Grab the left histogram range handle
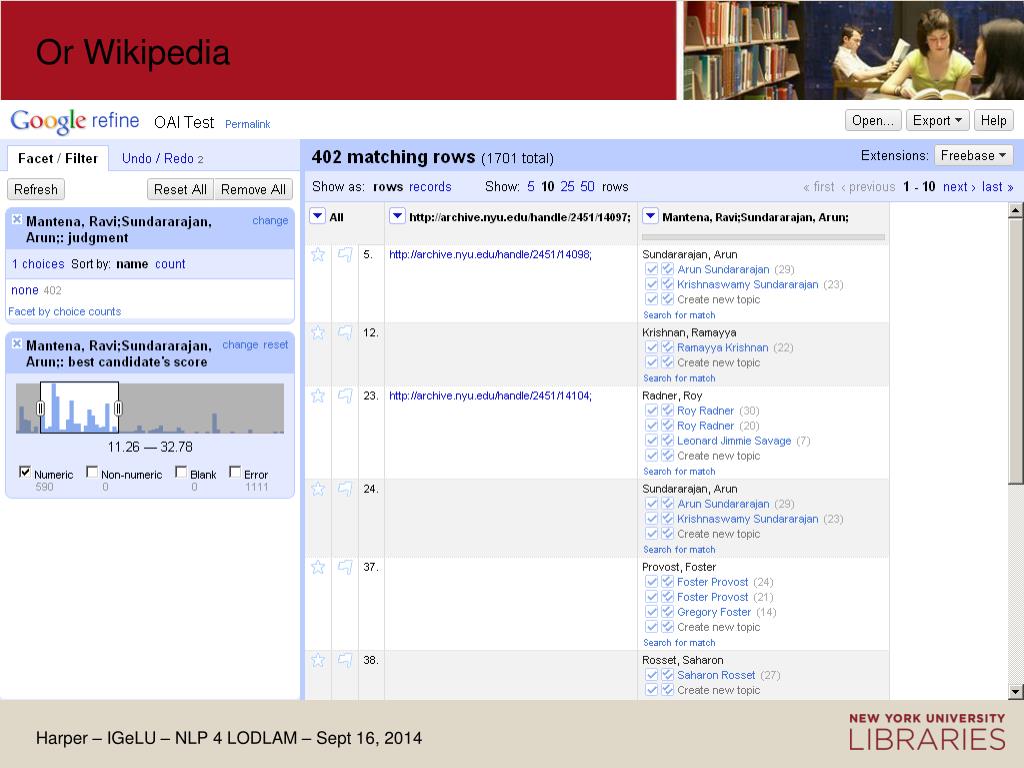Screen dimensions: 1024x768 pyautogui.click(x=40, y=408)
